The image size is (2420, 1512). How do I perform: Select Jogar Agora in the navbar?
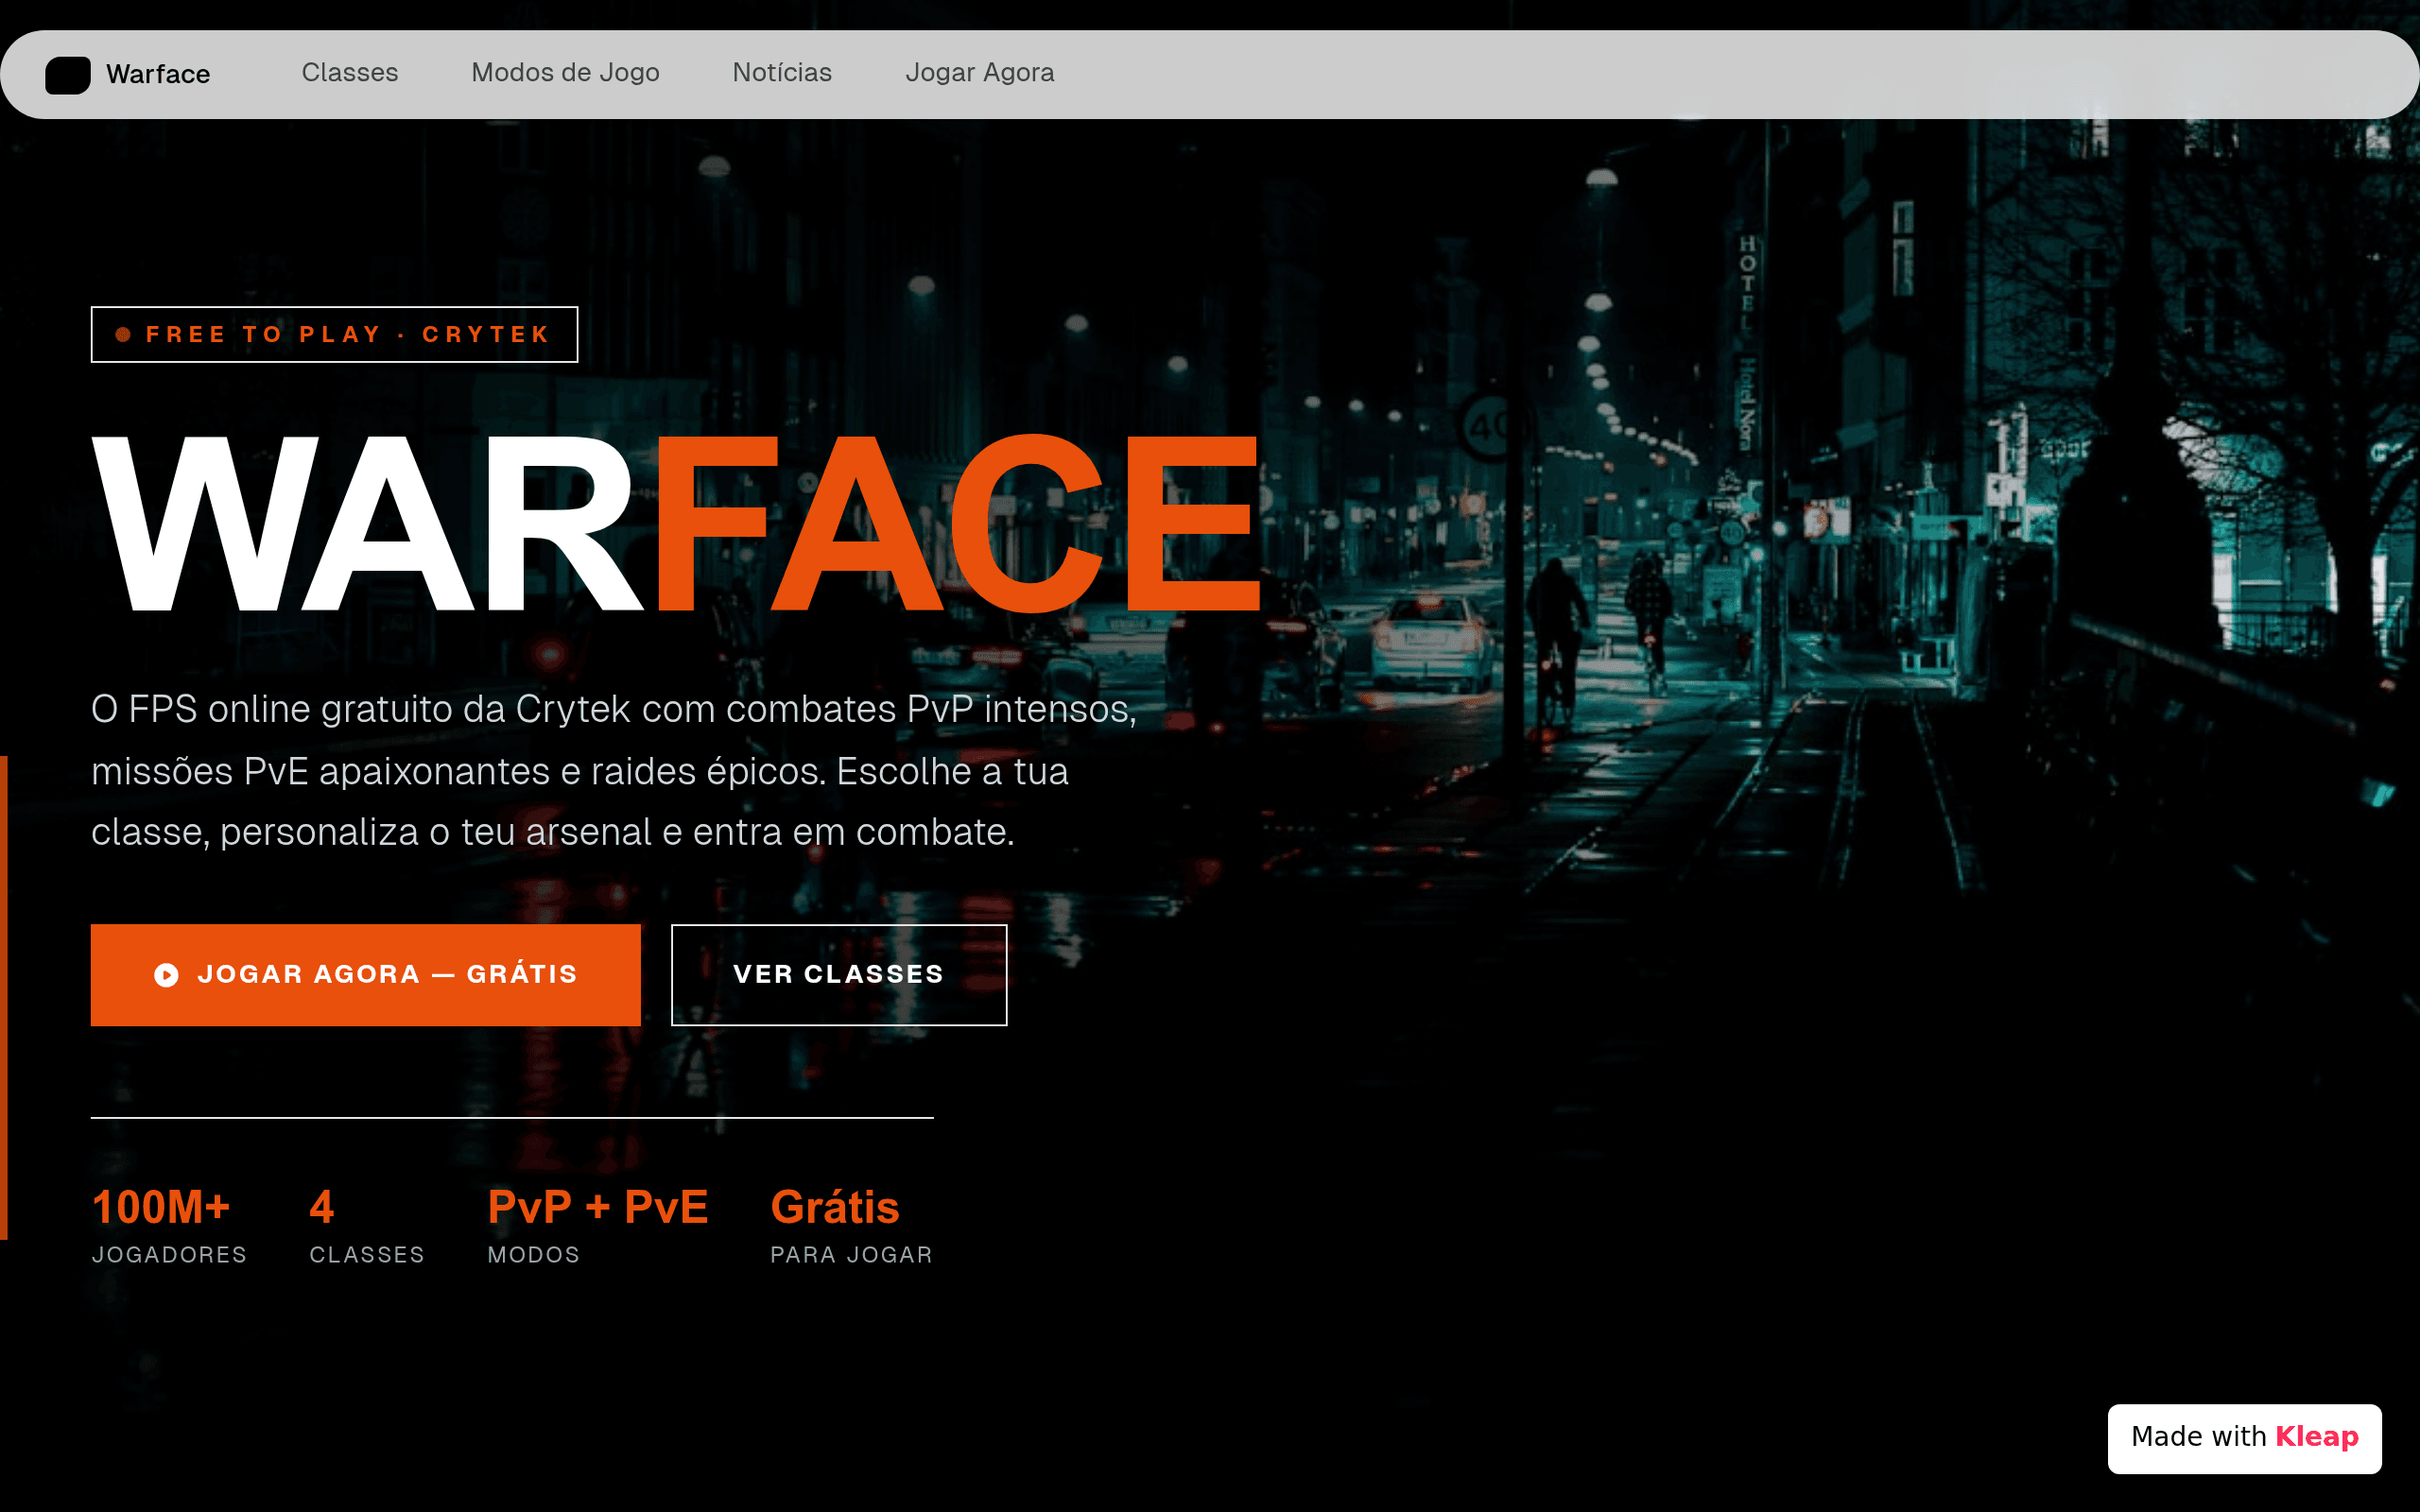click(979, 73)
